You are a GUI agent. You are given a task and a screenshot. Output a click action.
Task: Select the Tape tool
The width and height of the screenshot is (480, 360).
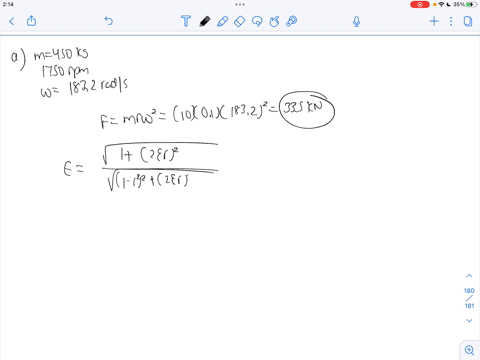point(292,21)
